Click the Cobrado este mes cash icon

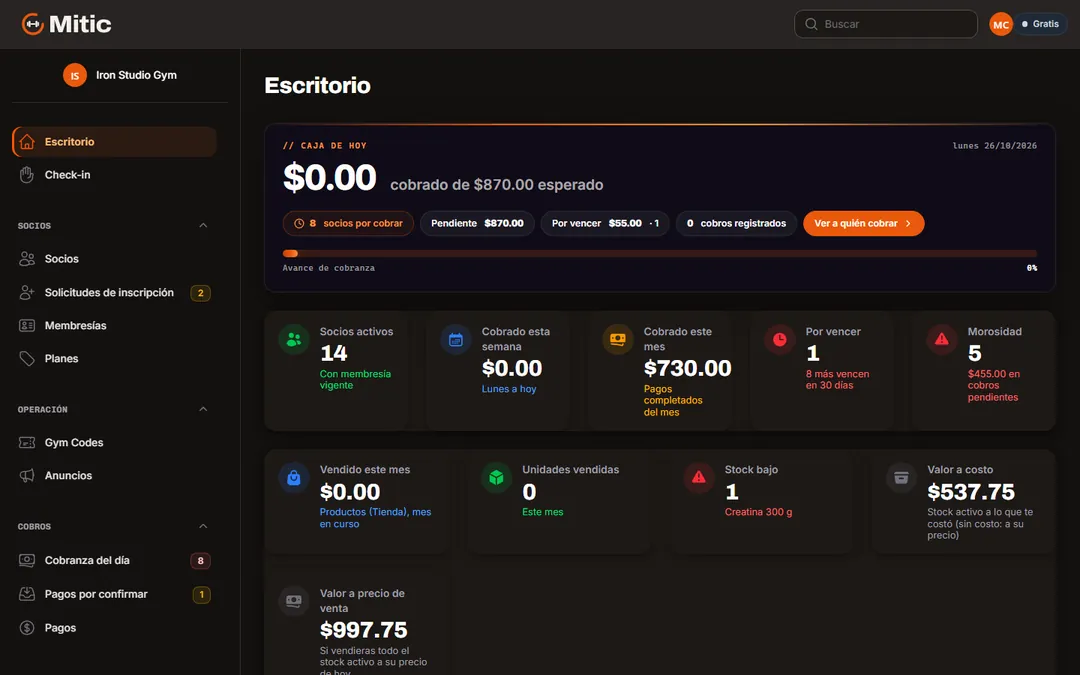pyautogui.click(x=618, y=340)
